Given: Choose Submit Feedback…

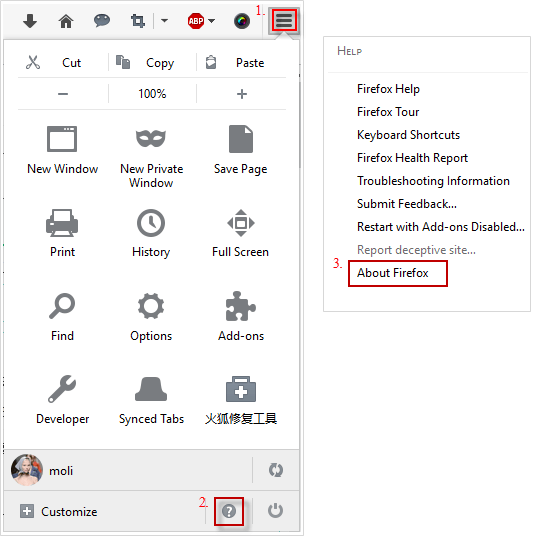Looking at the screenshot, I should pos(406,204).
